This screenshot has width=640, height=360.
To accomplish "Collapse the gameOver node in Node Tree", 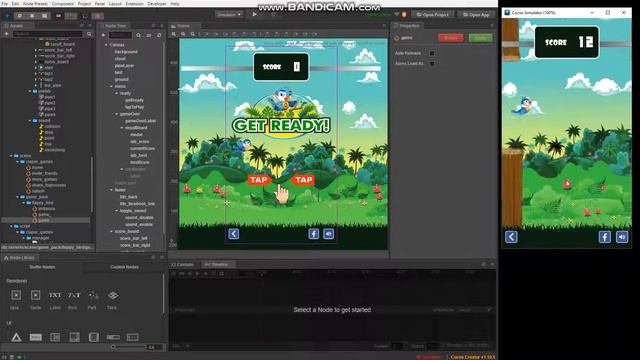I will (116, 114).
